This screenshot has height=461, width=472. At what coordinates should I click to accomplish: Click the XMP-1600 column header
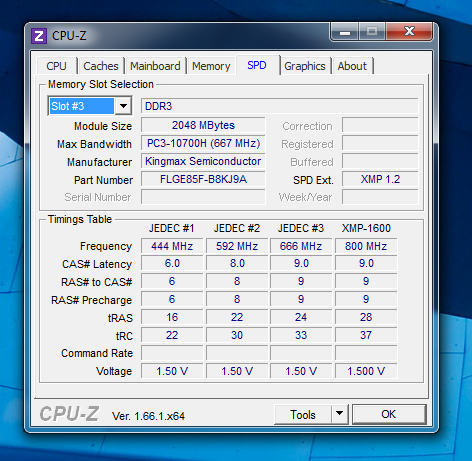[x=366, y=228]
